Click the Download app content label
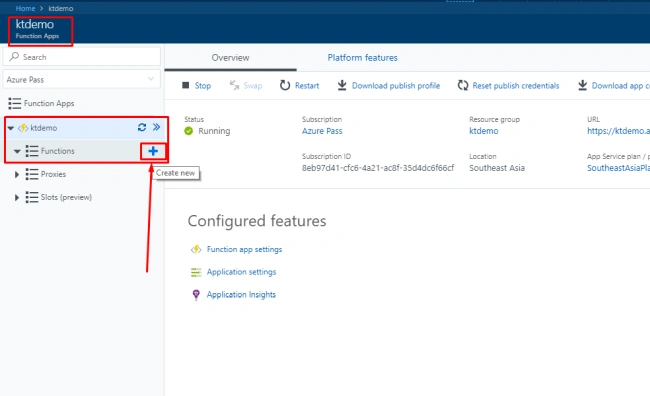650x396 pixels. 621,86
